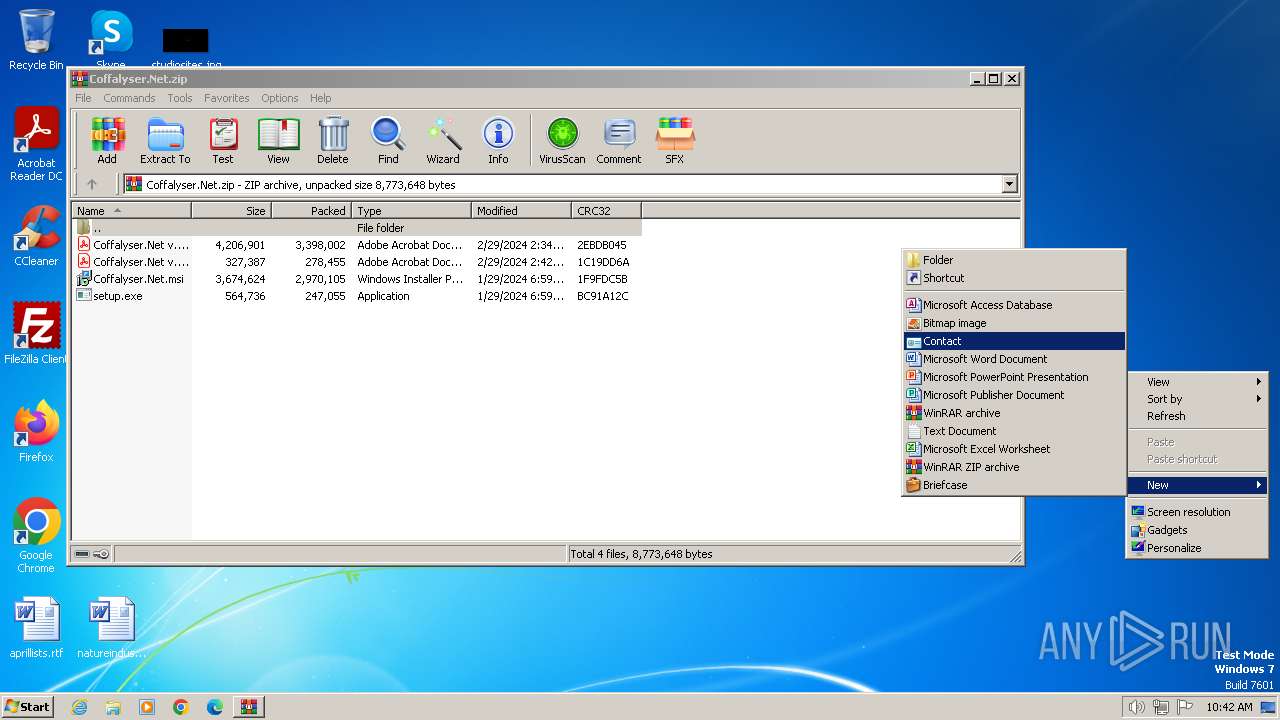Open the Recycle Bin desktop icon

(x=36, y=40)
